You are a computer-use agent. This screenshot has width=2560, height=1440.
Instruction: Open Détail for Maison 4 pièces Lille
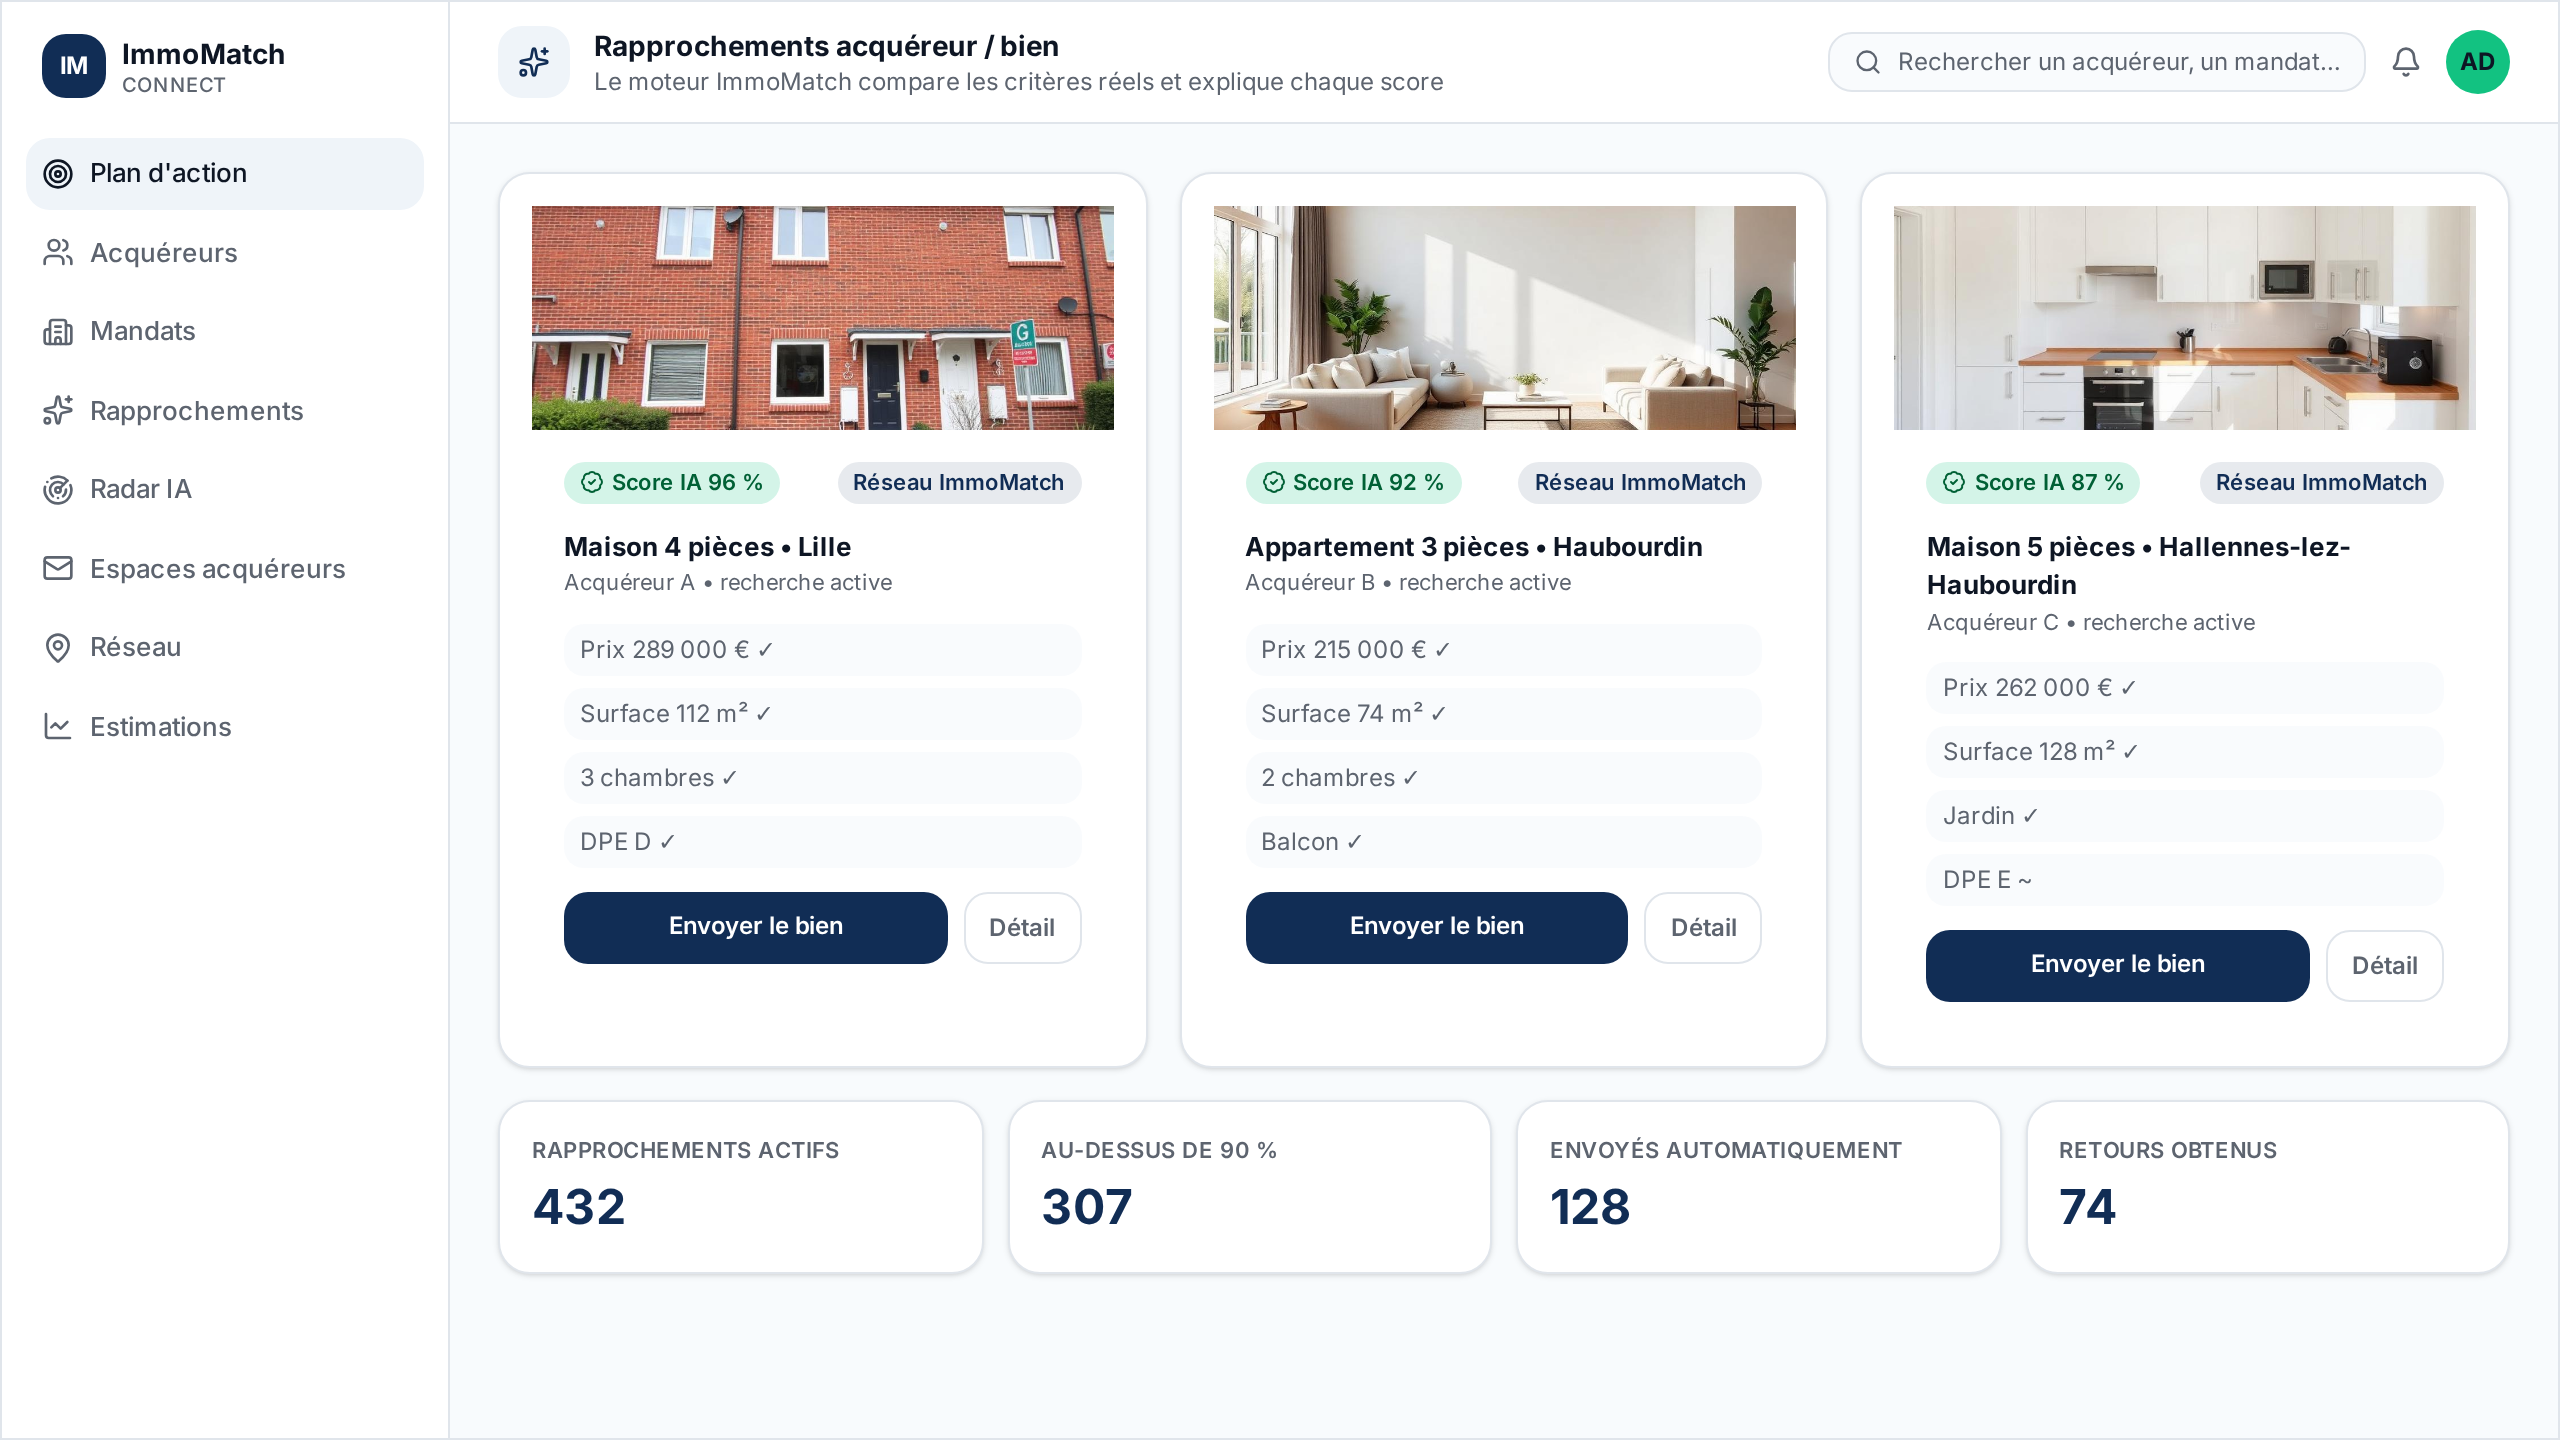pos(1022,928)
